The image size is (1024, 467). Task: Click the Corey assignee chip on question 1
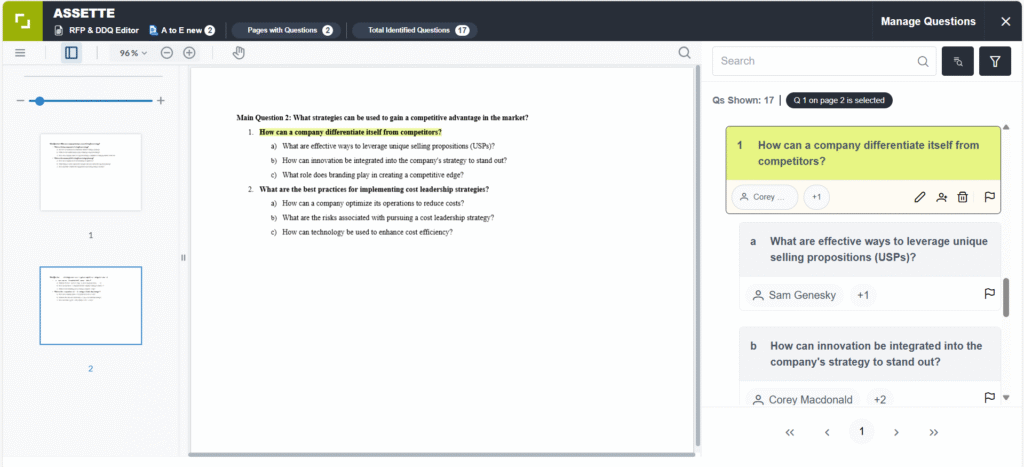pos(765,197)
